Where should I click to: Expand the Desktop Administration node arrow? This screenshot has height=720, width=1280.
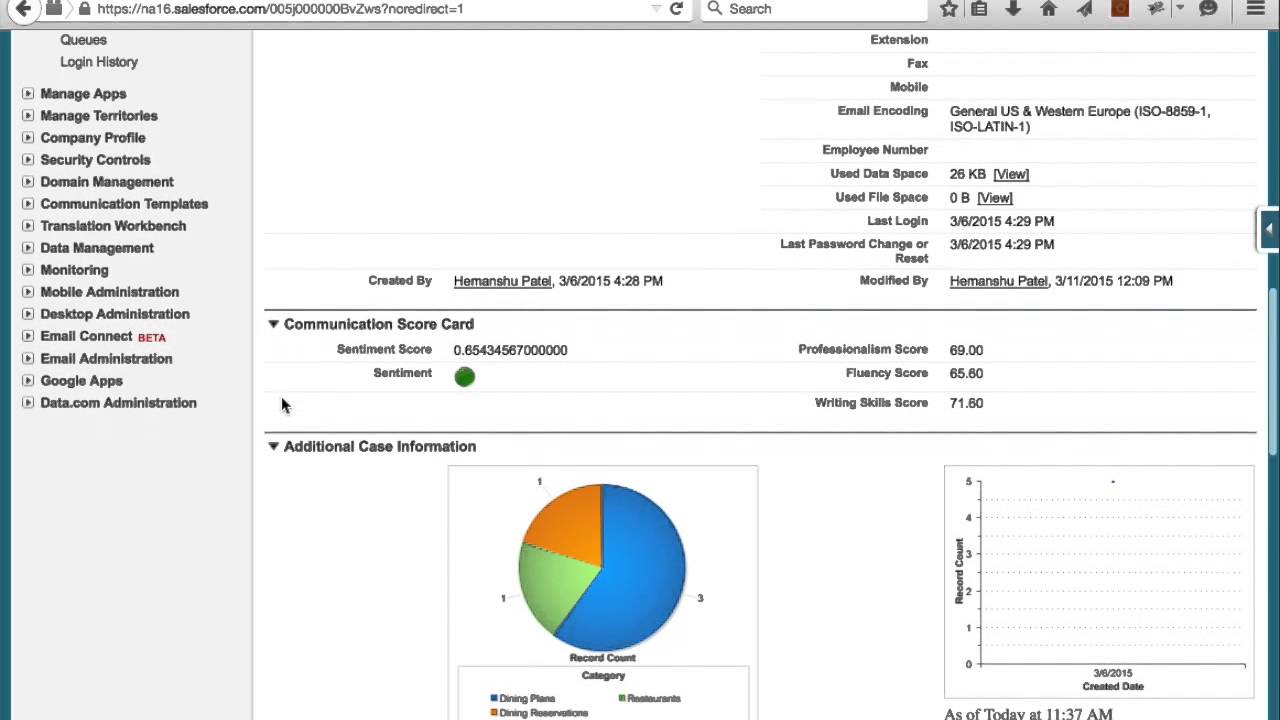coord(28,314)
